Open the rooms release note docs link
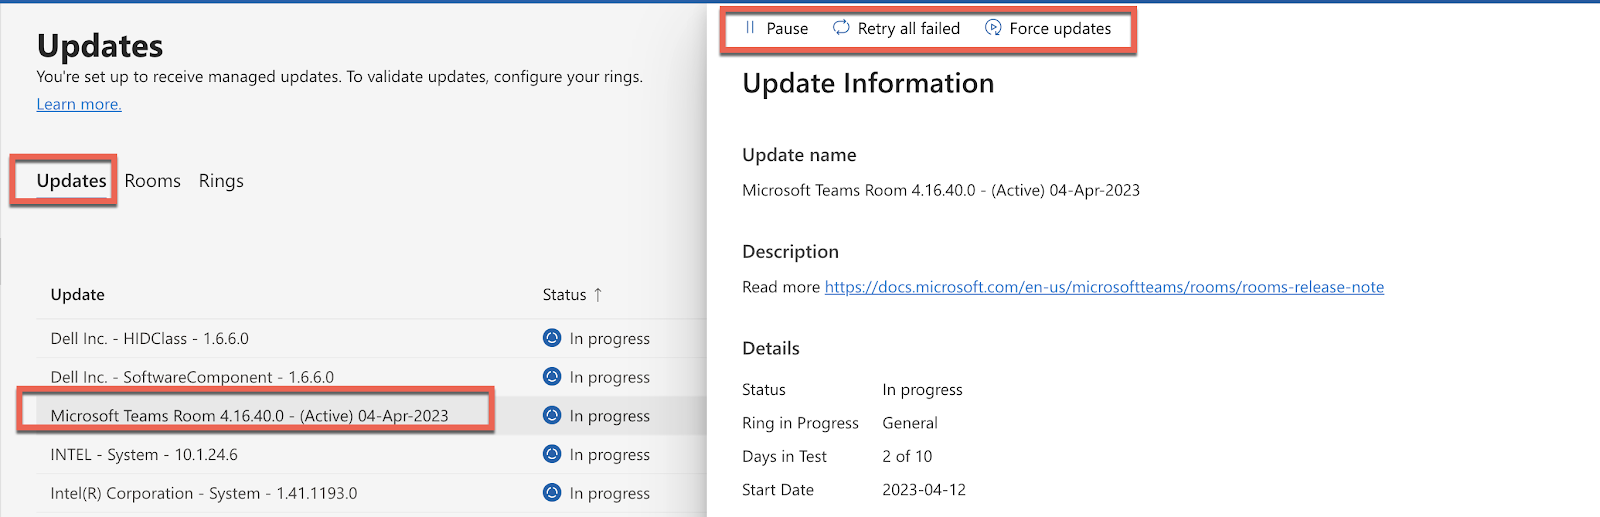Screen dimensions: 1600x517 point(1104,287)
